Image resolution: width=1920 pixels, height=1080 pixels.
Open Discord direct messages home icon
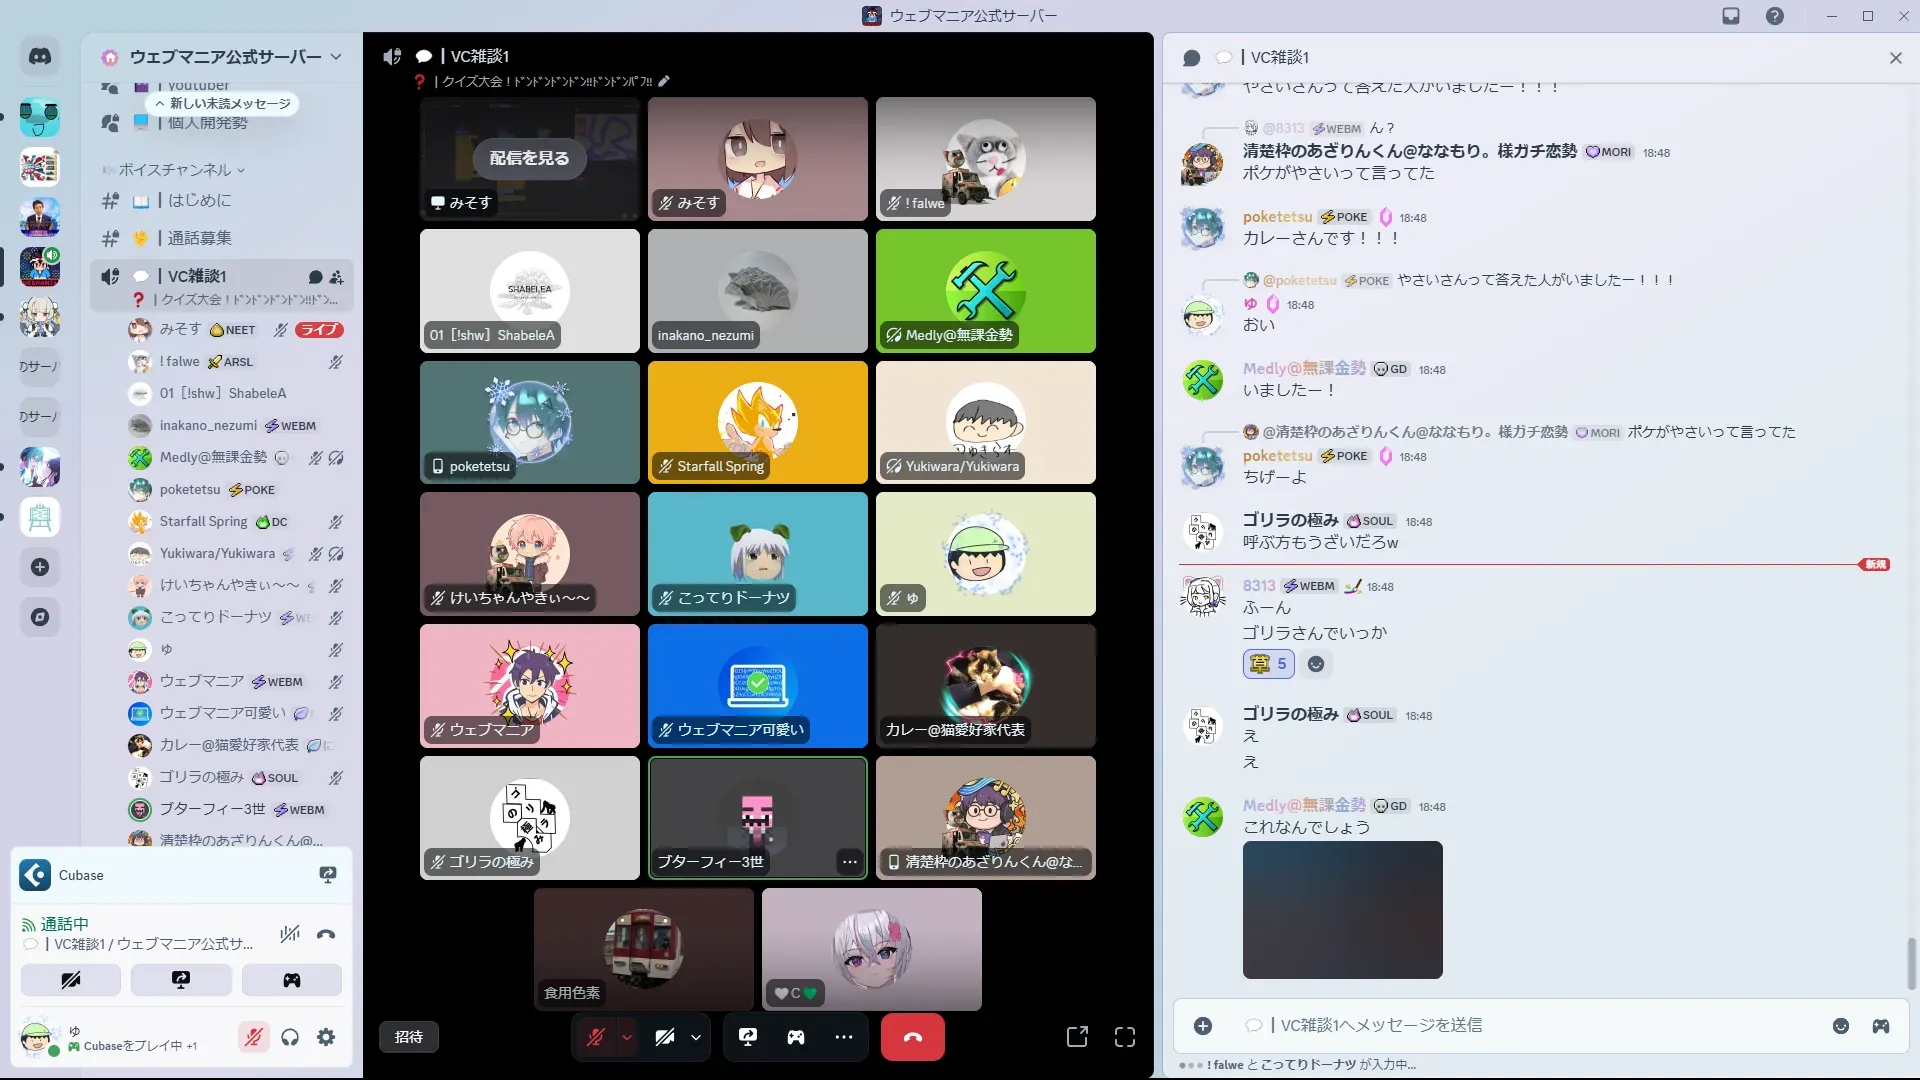pos(40,57)
